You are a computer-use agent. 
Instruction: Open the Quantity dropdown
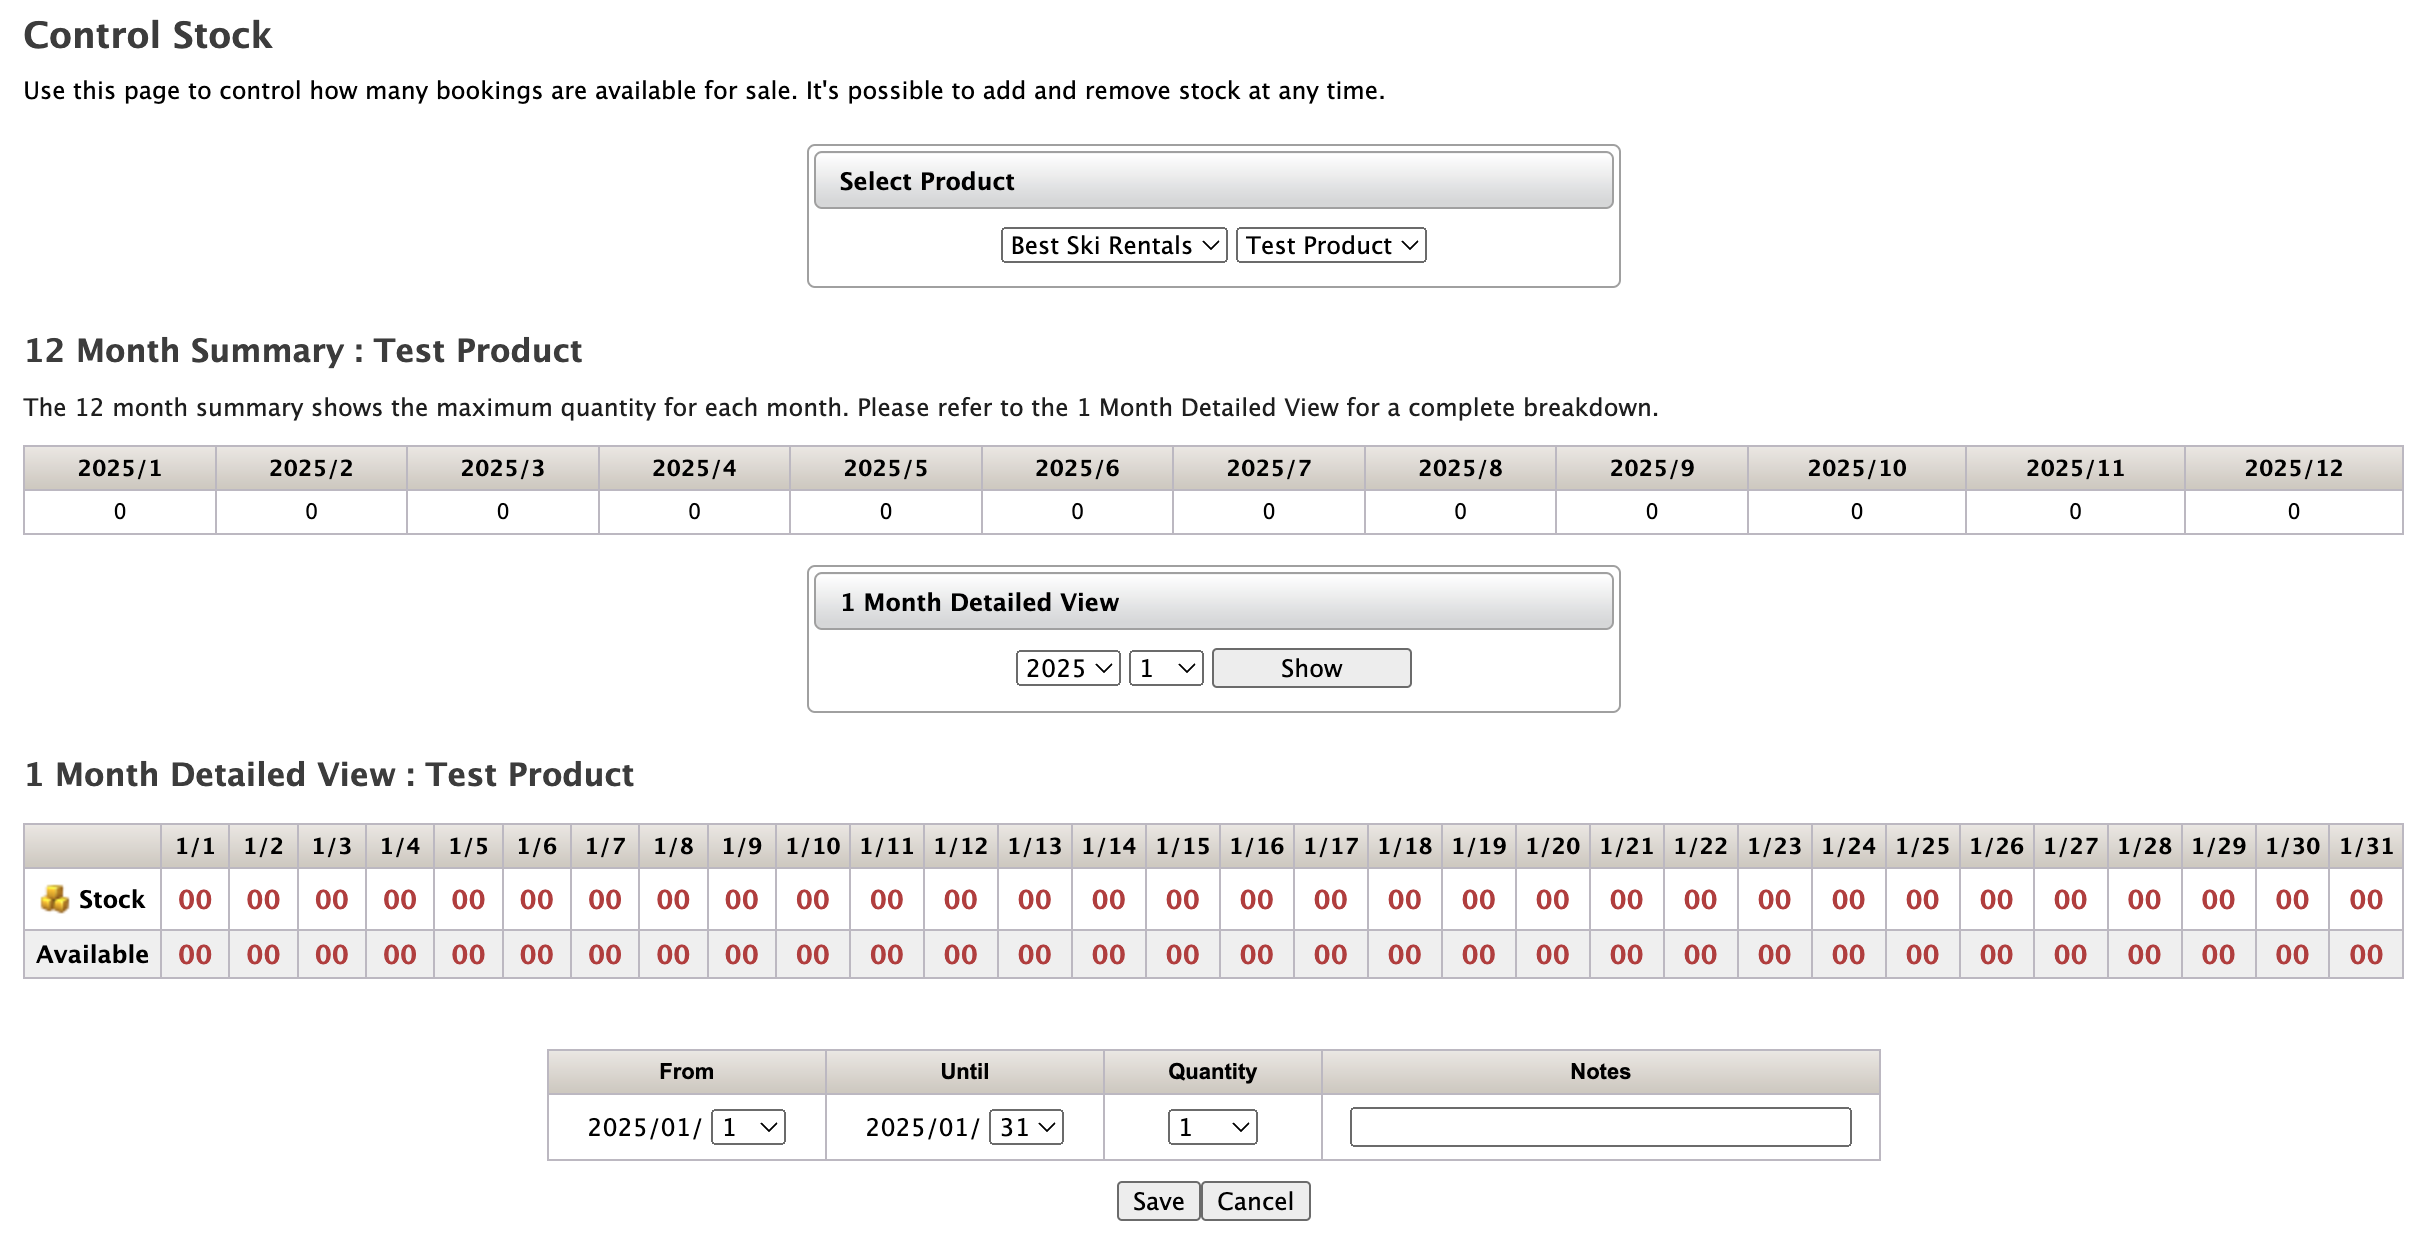(1211, 1127)
